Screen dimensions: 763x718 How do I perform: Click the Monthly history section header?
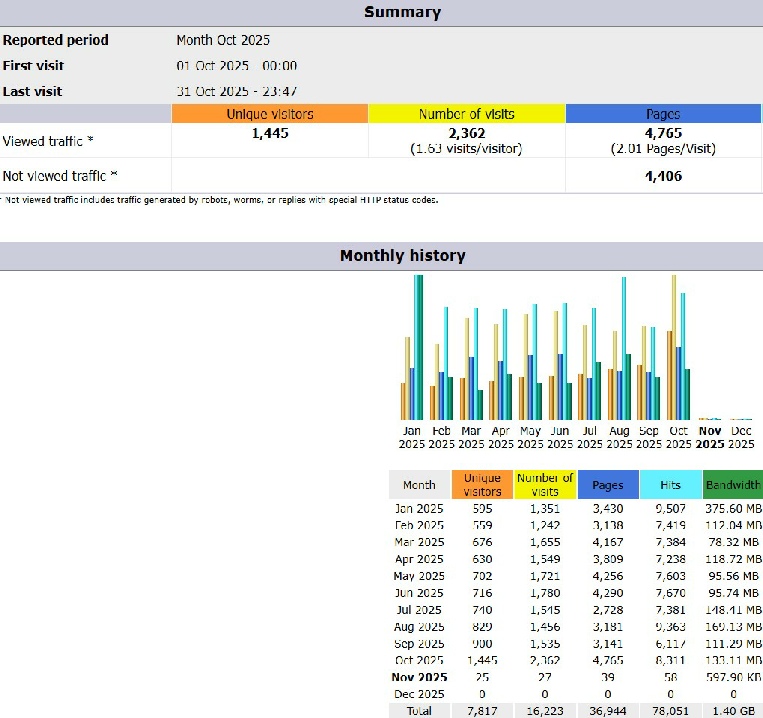[x=402, y=256]
